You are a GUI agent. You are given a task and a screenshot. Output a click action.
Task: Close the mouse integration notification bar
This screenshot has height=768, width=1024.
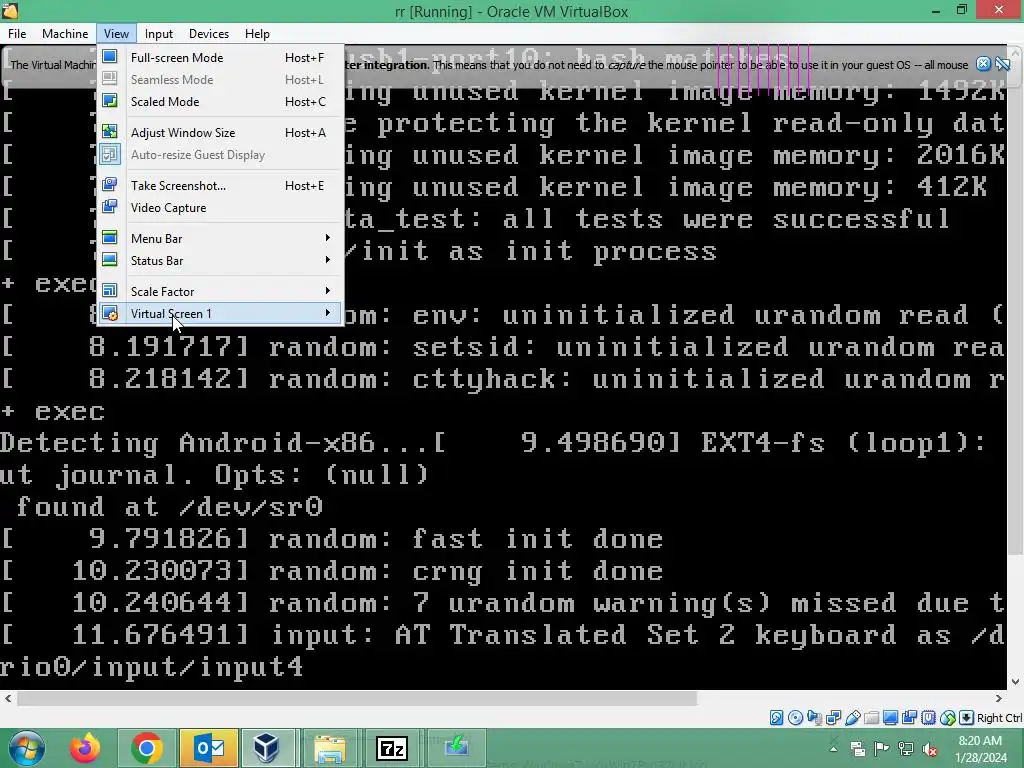[x=983, y=64]
